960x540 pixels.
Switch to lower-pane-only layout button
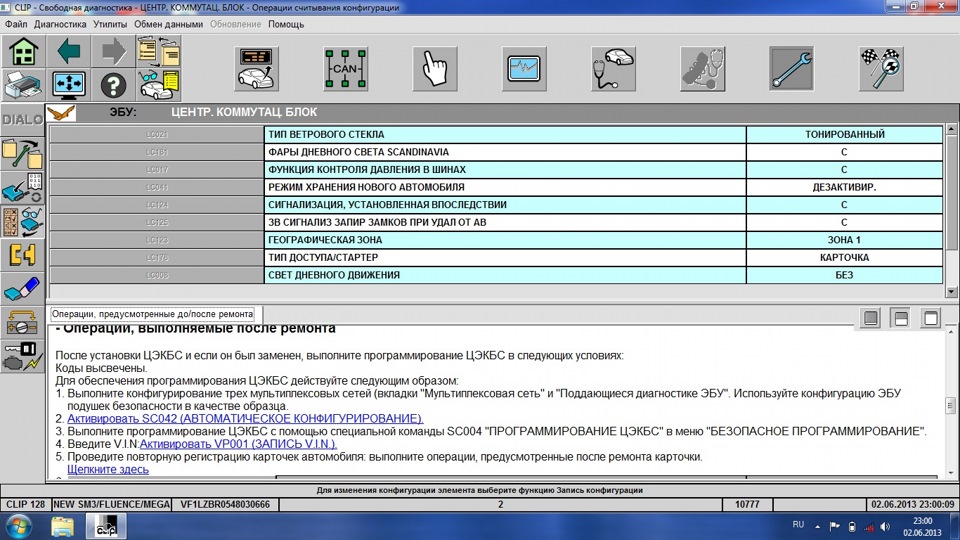click(x=871, y=318)
